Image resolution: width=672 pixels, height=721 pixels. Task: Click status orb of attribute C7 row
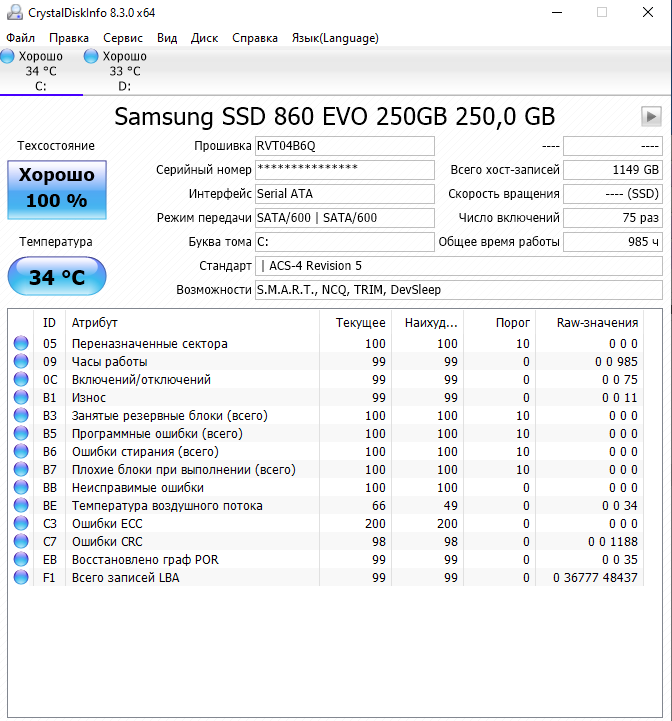coord(21,541)
